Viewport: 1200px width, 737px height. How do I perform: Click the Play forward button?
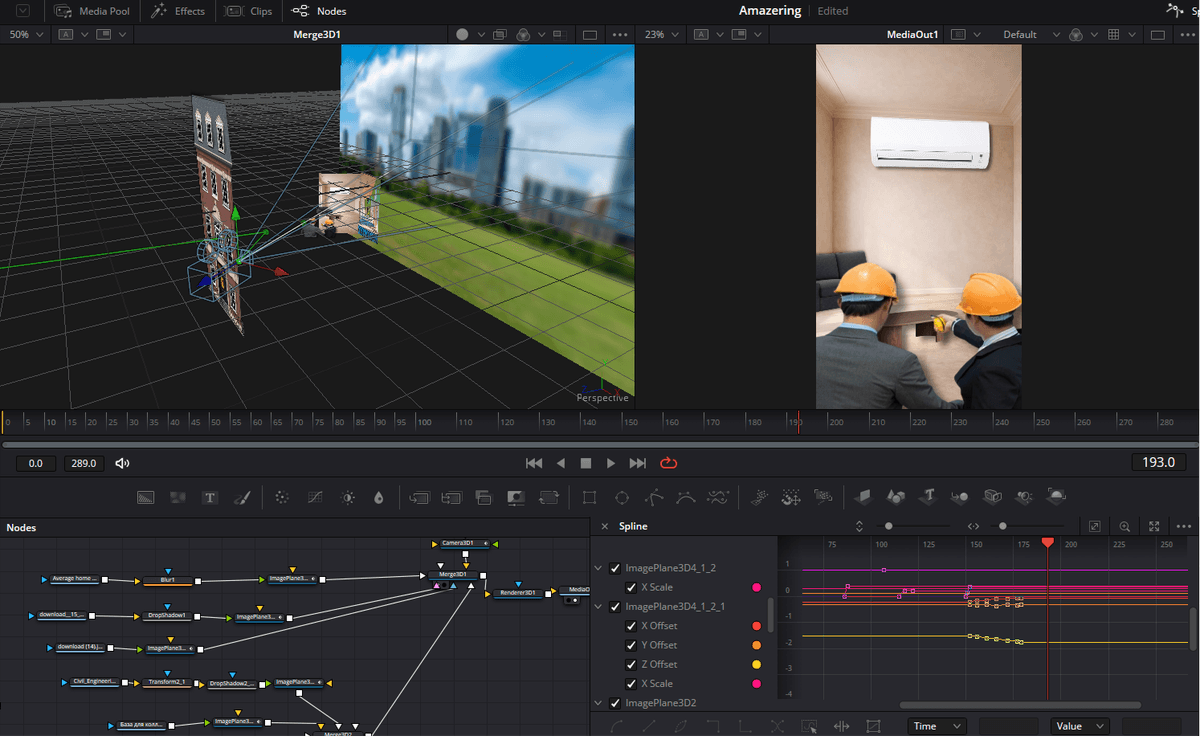(611, 463)
